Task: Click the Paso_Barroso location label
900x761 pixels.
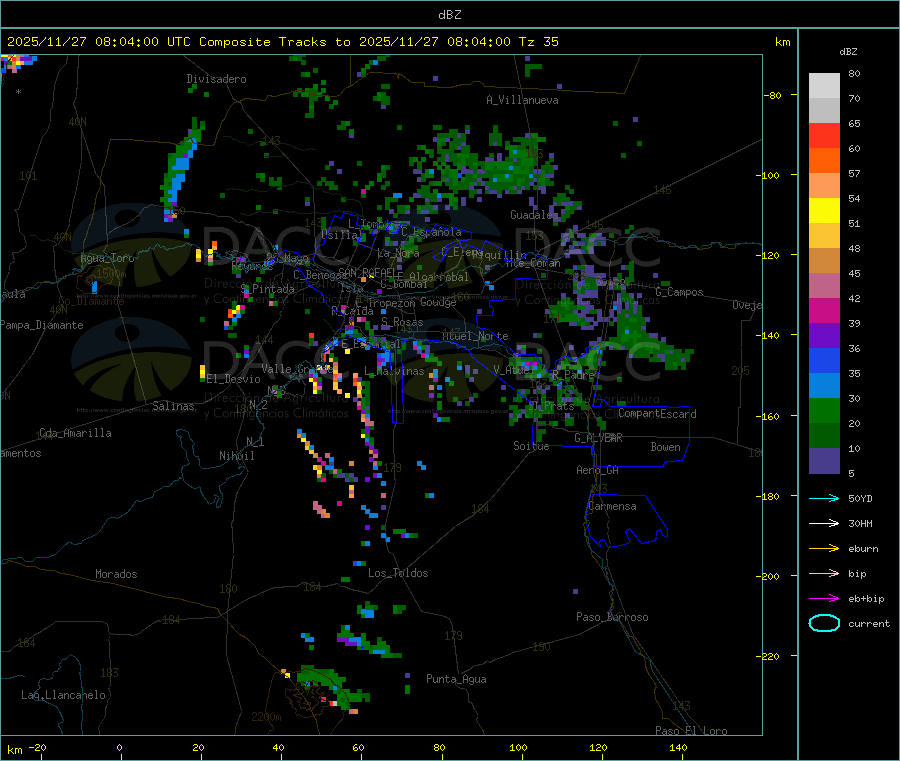Action: 612,617
